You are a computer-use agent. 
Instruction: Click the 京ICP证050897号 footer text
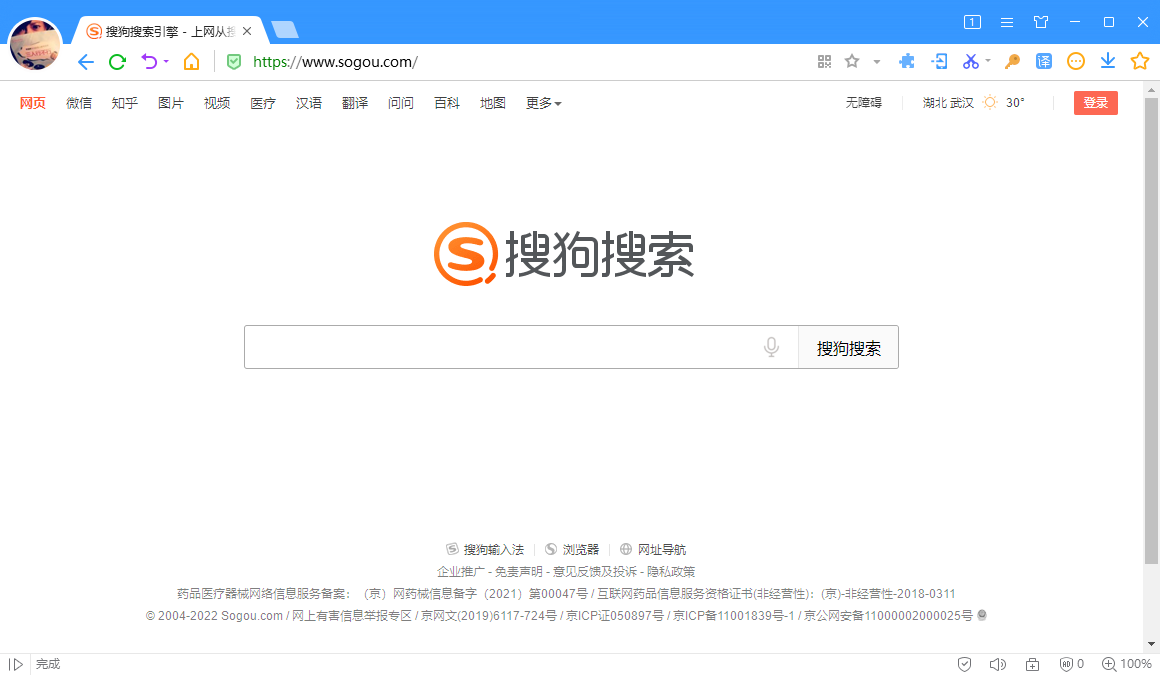pyautogui.click(x=615, y=616)
